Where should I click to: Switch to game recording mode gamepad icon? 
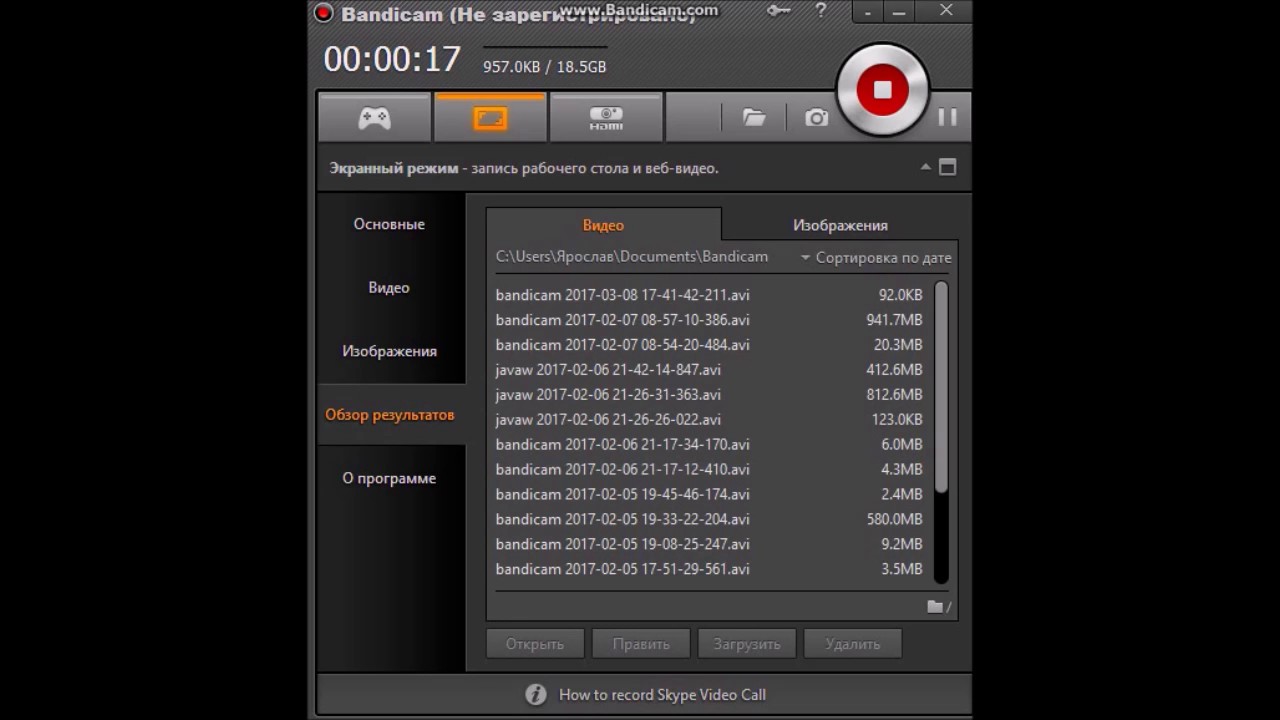point(375,118)
